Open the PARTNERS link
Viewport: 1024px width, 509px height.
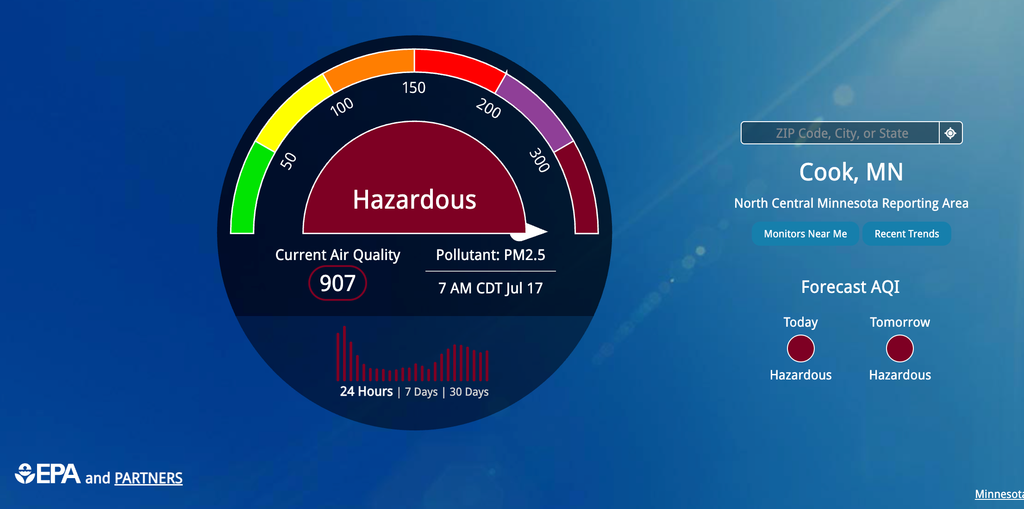pos(148,478)
